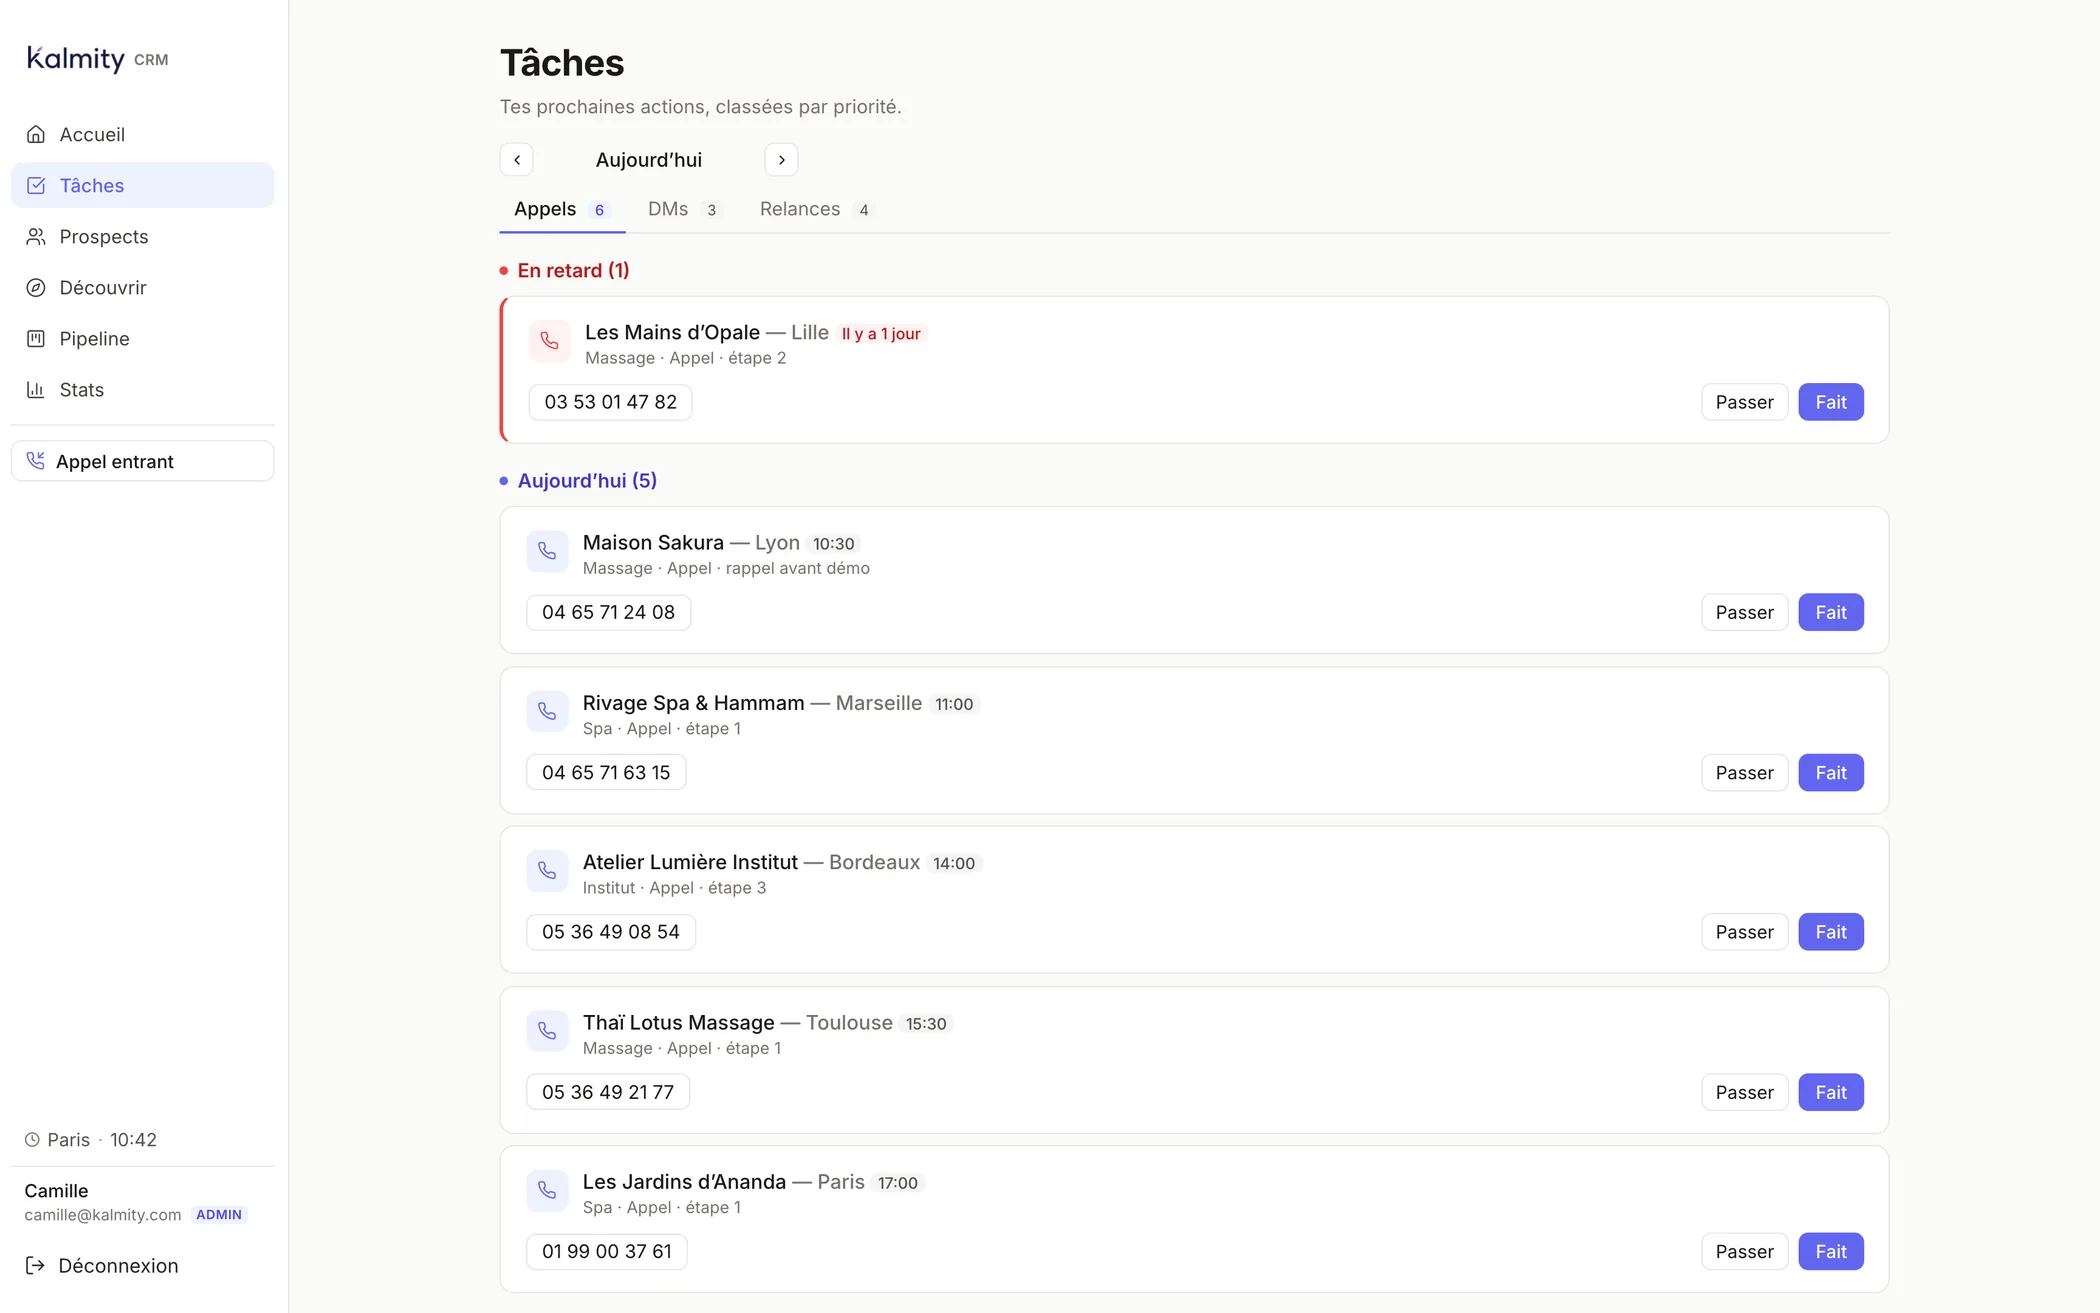Screen dimensions: 2100x1313
Task: Click the phone icon for Rivage Spa & Hammam
Action: click(x=547, y=711)
